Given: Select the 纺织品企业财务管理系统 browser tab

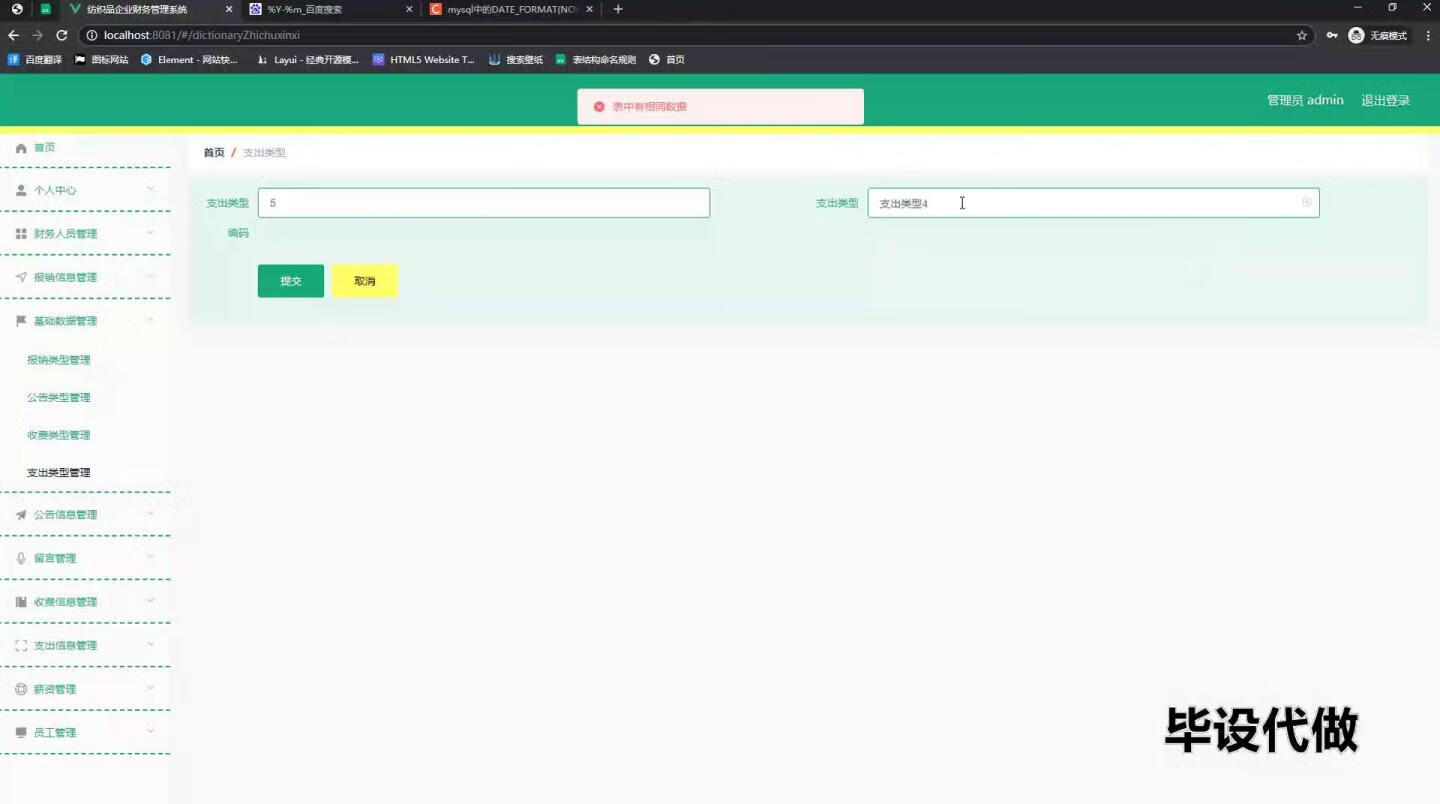Looking at the screenshot, I should [150, 9].
